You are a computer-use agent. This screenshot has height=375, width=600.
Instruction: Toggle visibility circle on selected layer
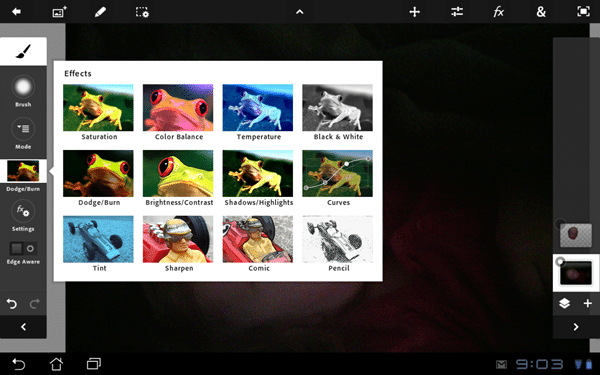[560, 262]
